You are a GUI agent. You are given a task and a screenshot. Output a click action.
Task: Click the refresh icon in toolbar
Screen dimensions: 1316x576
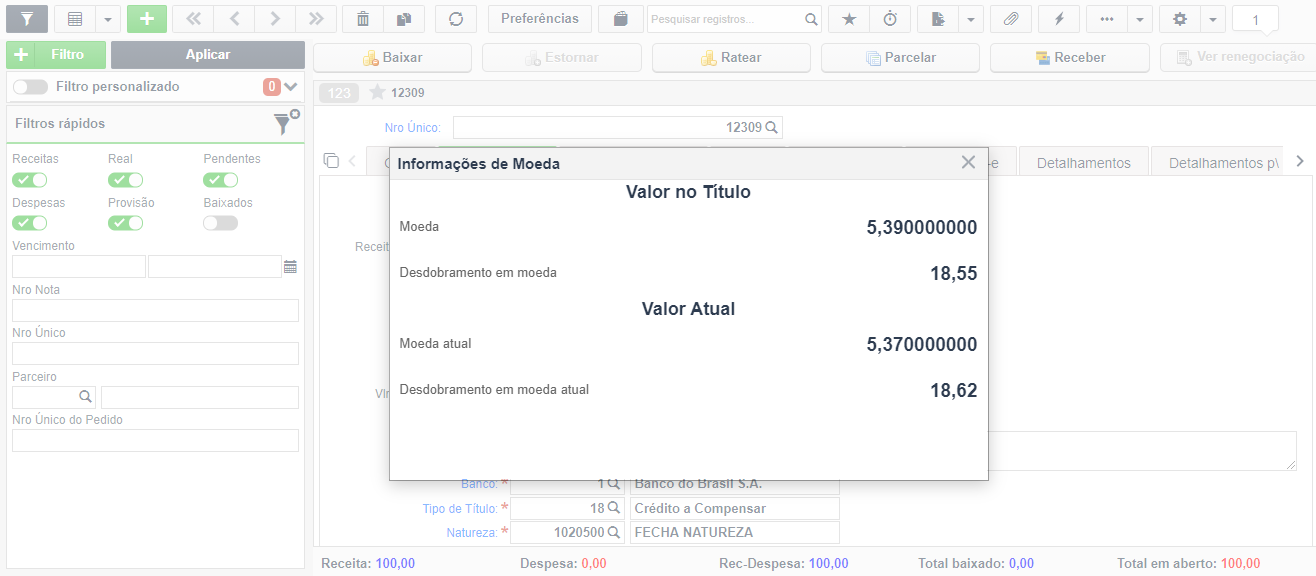pyautogui.click(x=456, y=19)
